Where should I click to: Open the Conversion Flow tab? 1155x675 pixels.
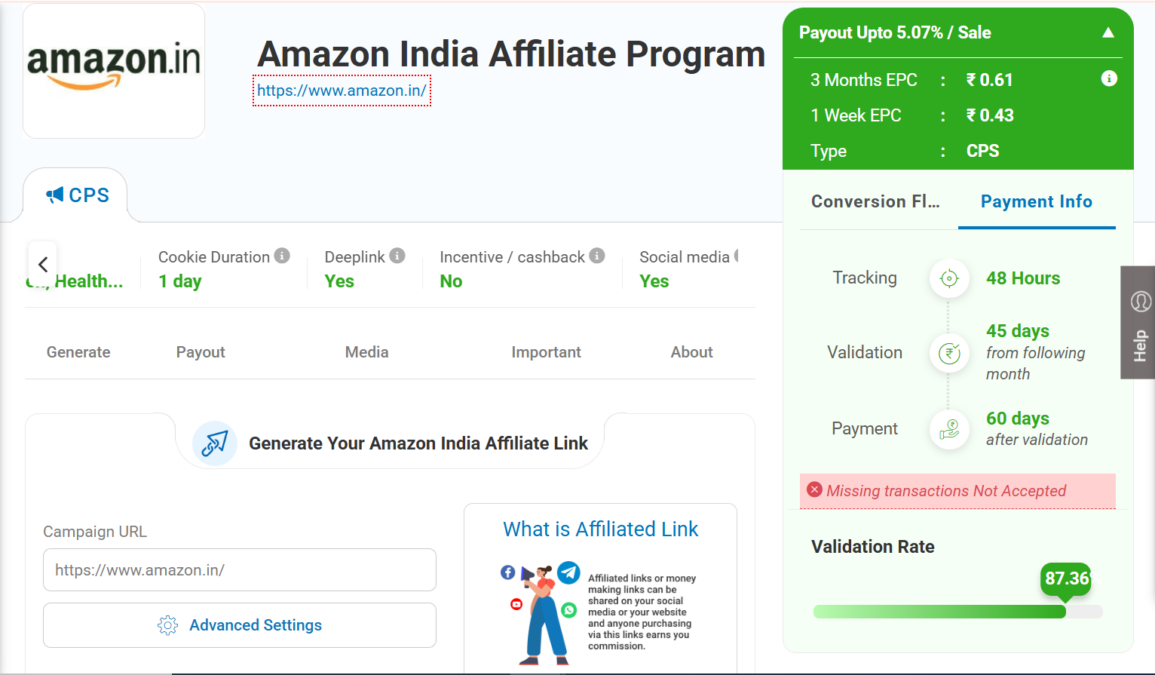pos(875,201)
